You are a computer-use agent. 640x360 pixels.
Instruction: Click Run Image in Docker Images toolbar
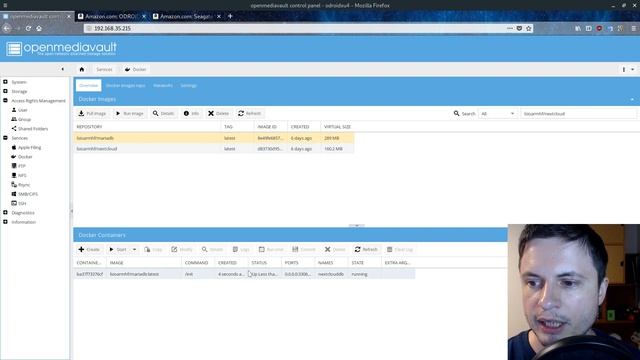[x=129, y=113]
